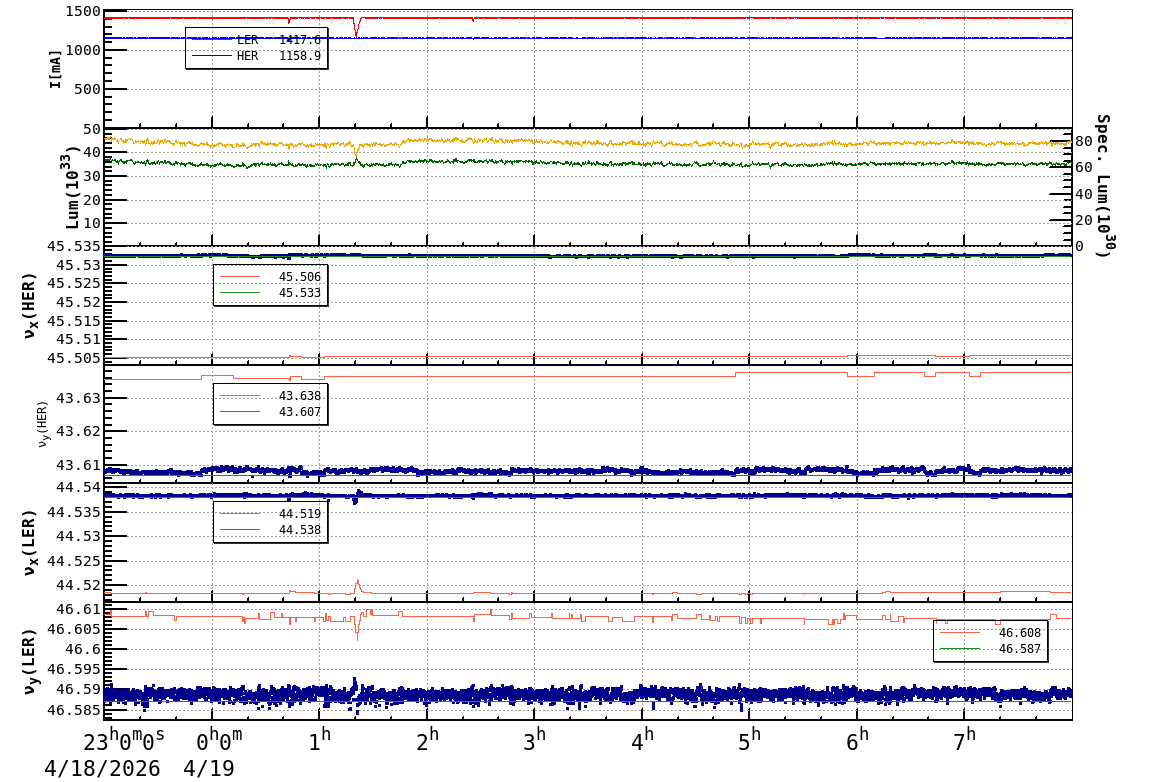Screen dimensions: 1154x782
Task: Click the HER 1158.9 legend entry
Action: pyautogui.click(x=257, y=56)
